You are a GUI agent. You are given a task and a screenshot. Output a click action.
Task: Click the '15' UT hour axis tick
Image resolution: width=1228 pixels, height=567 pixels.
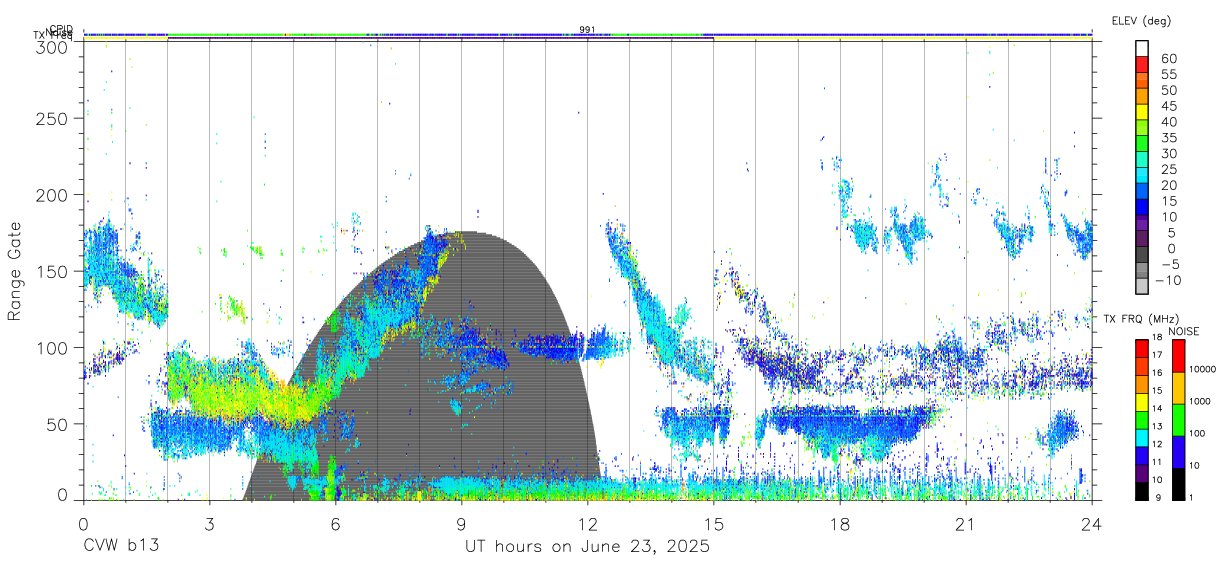(x=713, y=525)
